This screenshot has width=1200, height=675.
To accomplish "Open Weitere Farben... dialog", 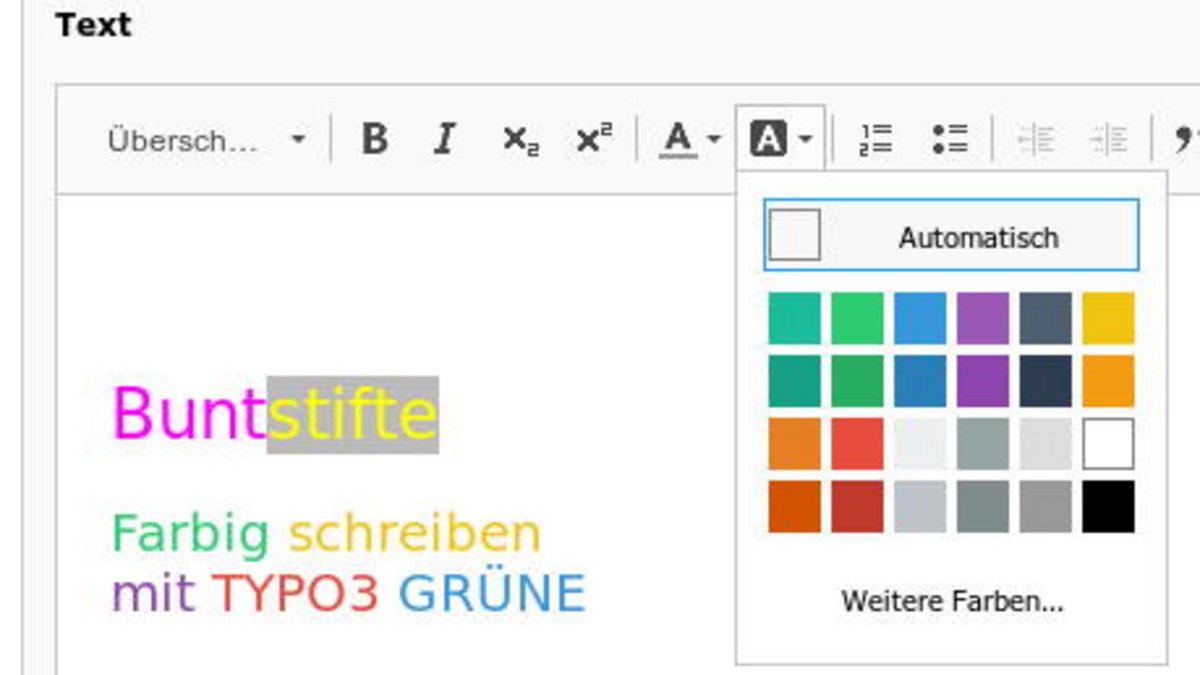I will click(x=952, y=601).
